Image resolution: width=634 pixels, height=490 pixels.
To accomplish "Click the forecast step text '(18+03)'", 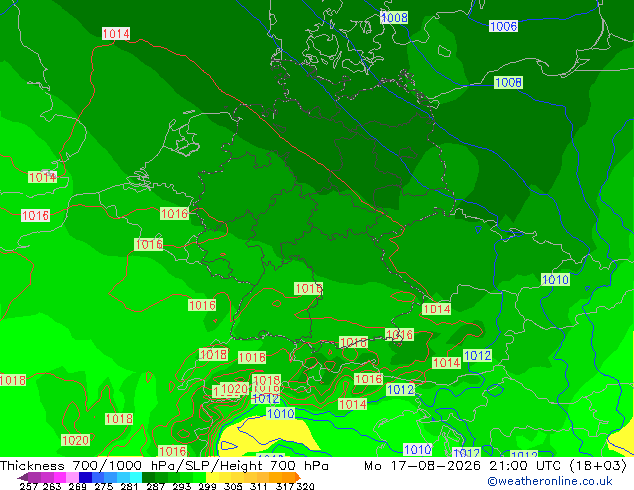I will [x=598, y=466].
